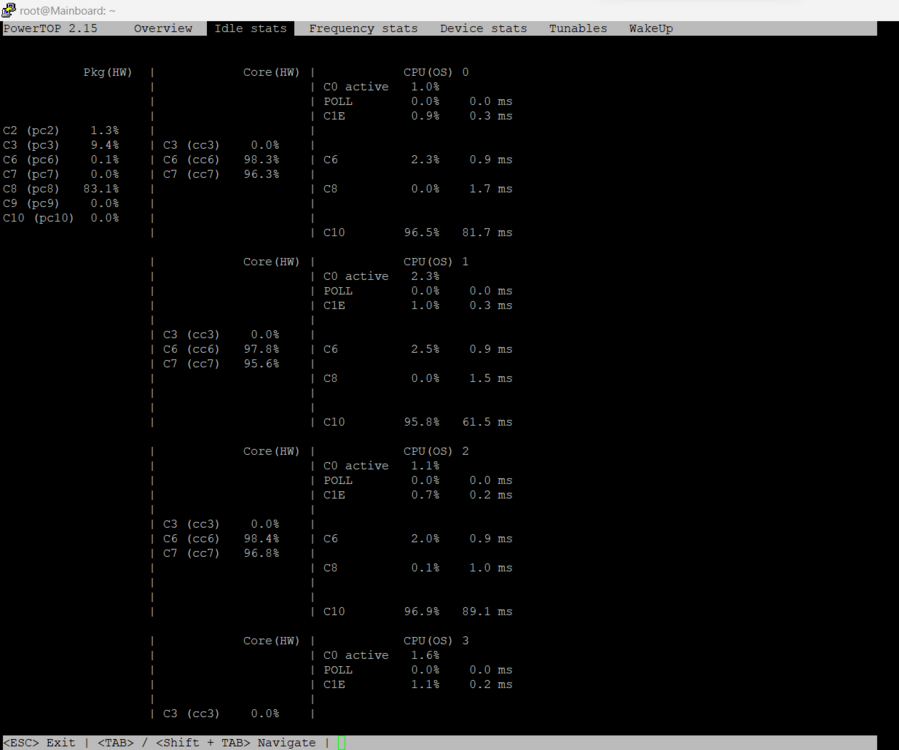Open the Frequency stats tab
The image size is (899, 750).
point(363,29)
